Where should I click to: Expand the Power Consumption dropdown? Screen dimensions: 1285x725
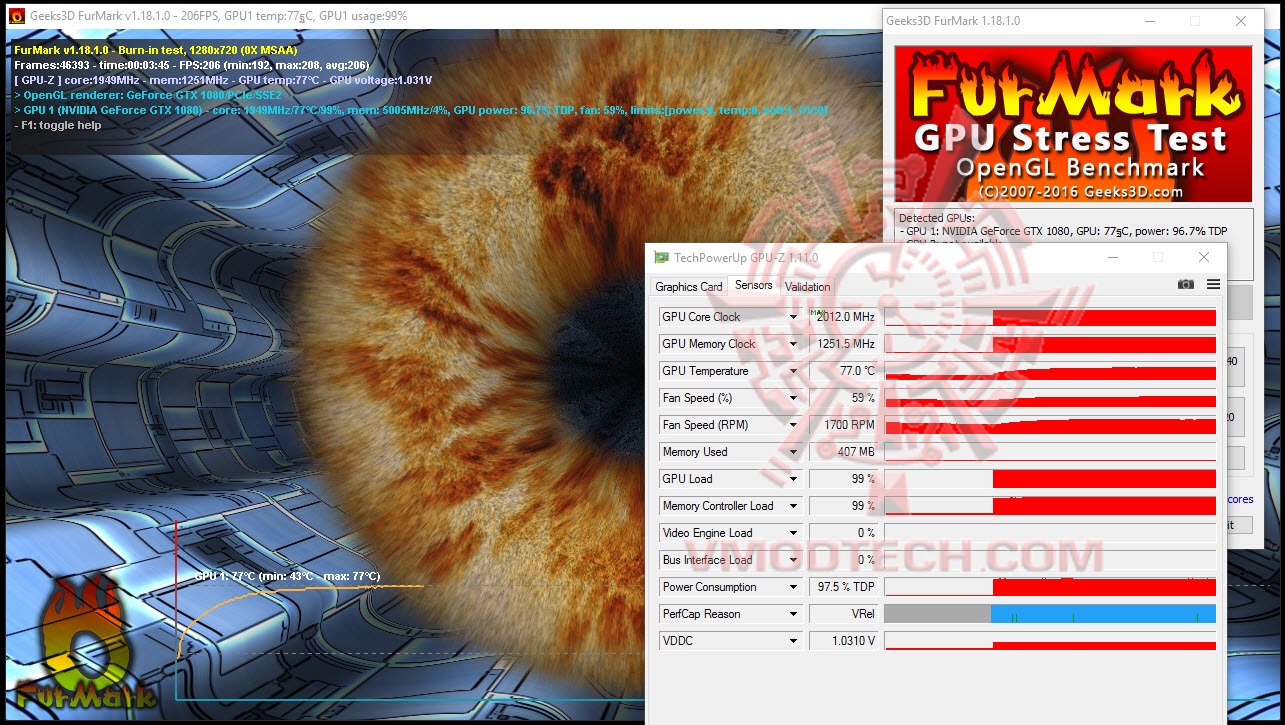click(x=793, y=587)
